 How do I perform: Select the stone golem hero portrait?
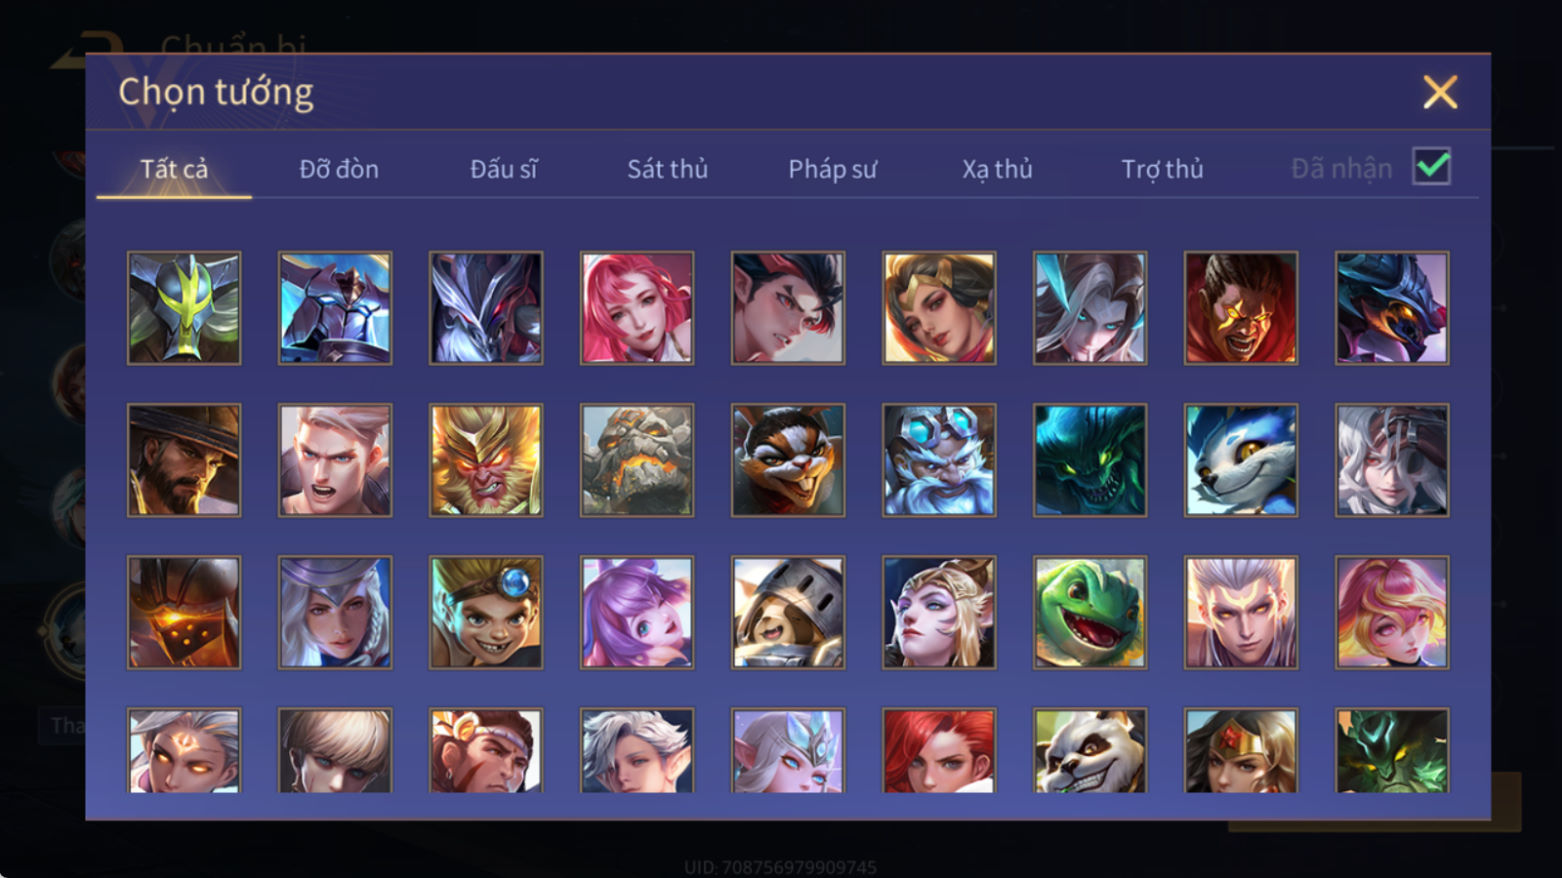click(x=637, y=460)
